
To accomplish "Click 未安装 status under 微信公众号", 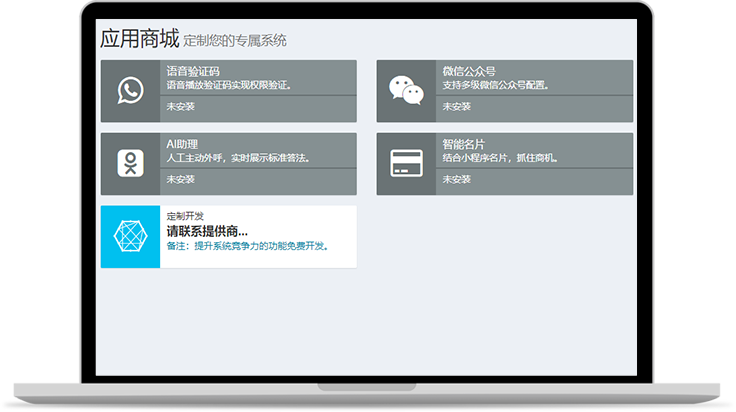I will point(456,107).
